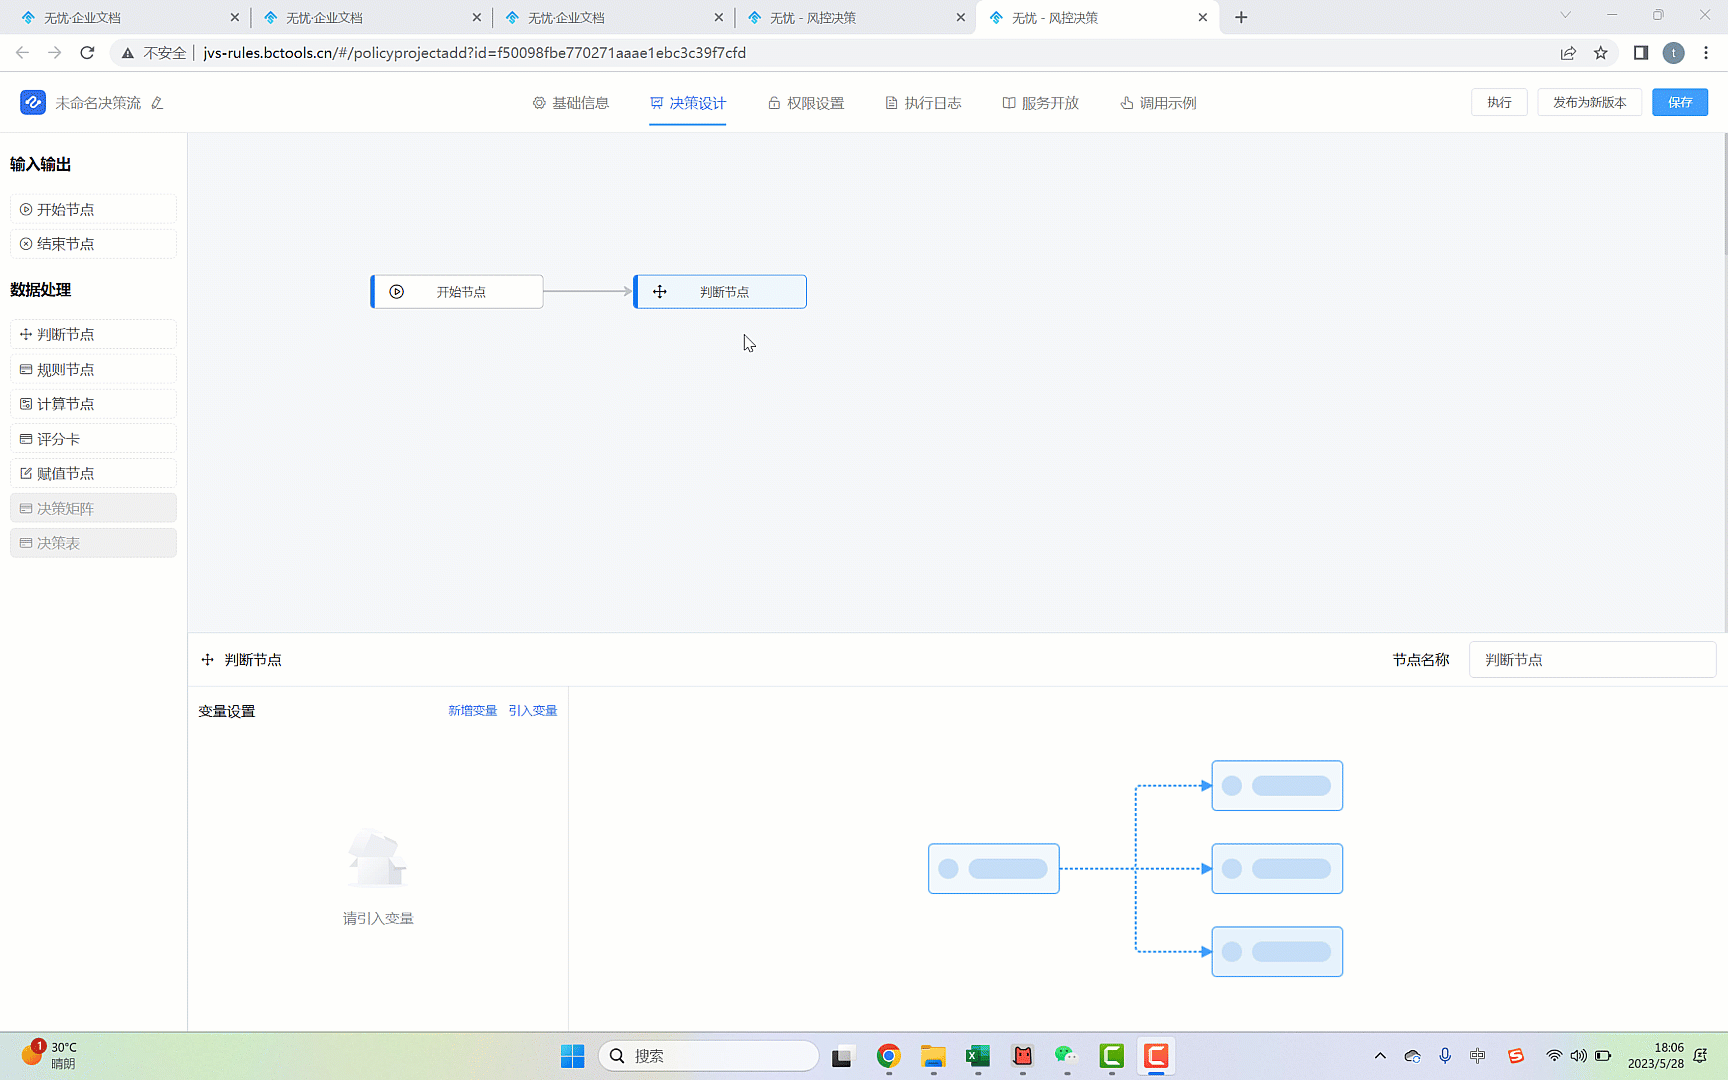Open the 服务开放 tab
The width and height of the screenshot is (1728, 1080).
(x=1041, y=103)
